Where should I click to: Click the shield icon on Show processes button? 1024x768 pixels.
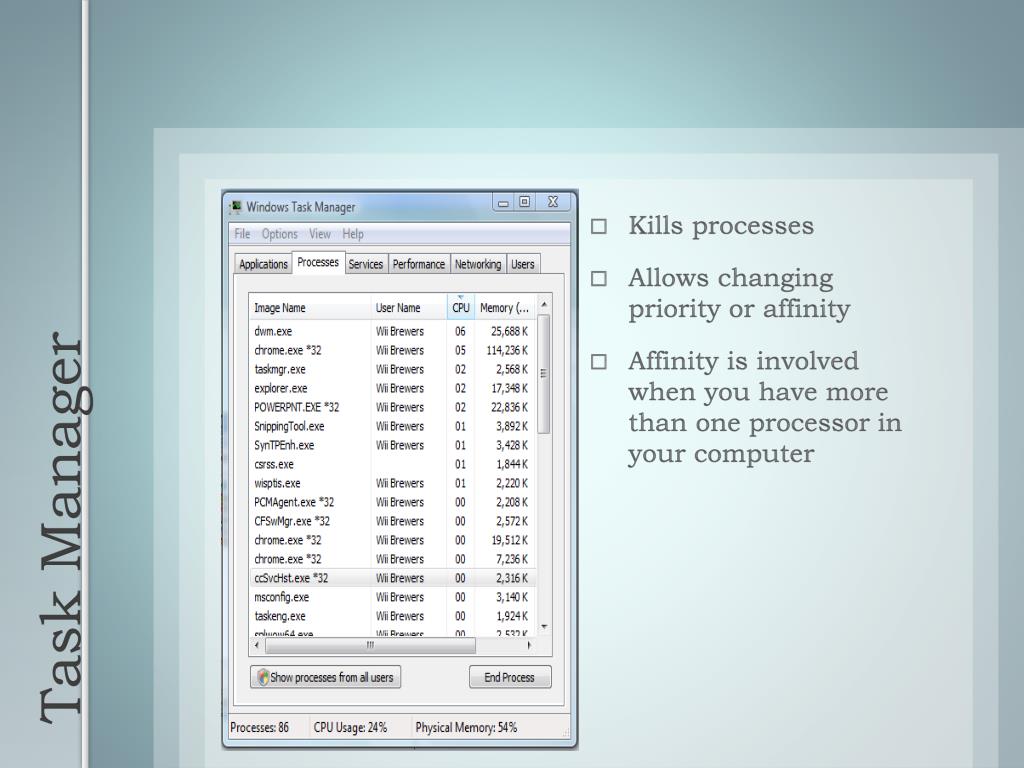pos(263,677)
